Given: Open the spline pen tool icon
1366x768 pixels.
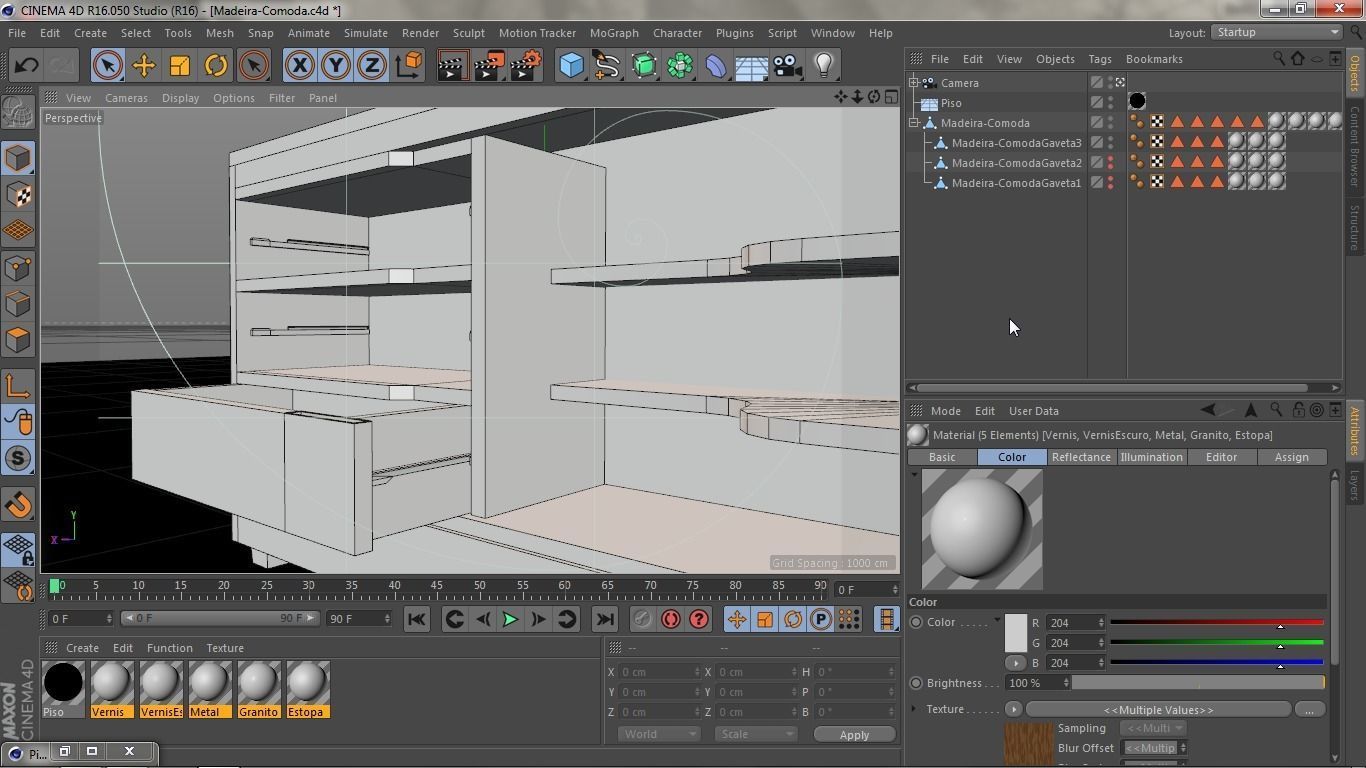Looking at the screenshot, I should (607, 66).
